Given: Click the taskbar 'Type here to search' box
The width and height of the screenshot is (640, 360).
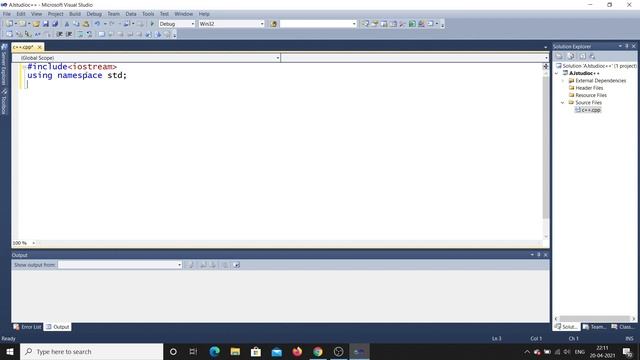Looking at the screenshot, I should tap(91, 351).
